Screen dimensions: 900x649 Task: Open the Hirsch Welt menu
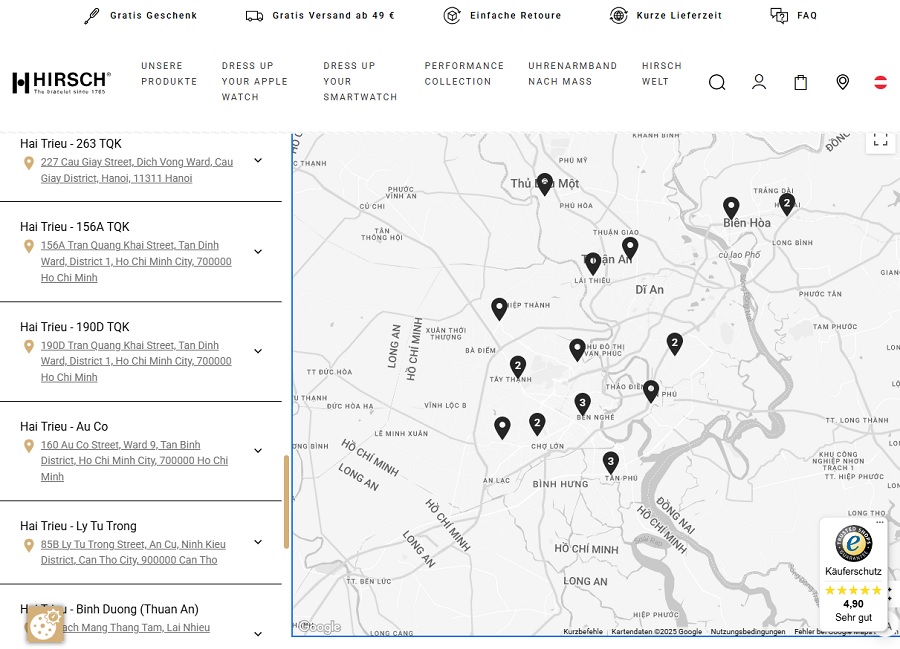coord(661,73)
